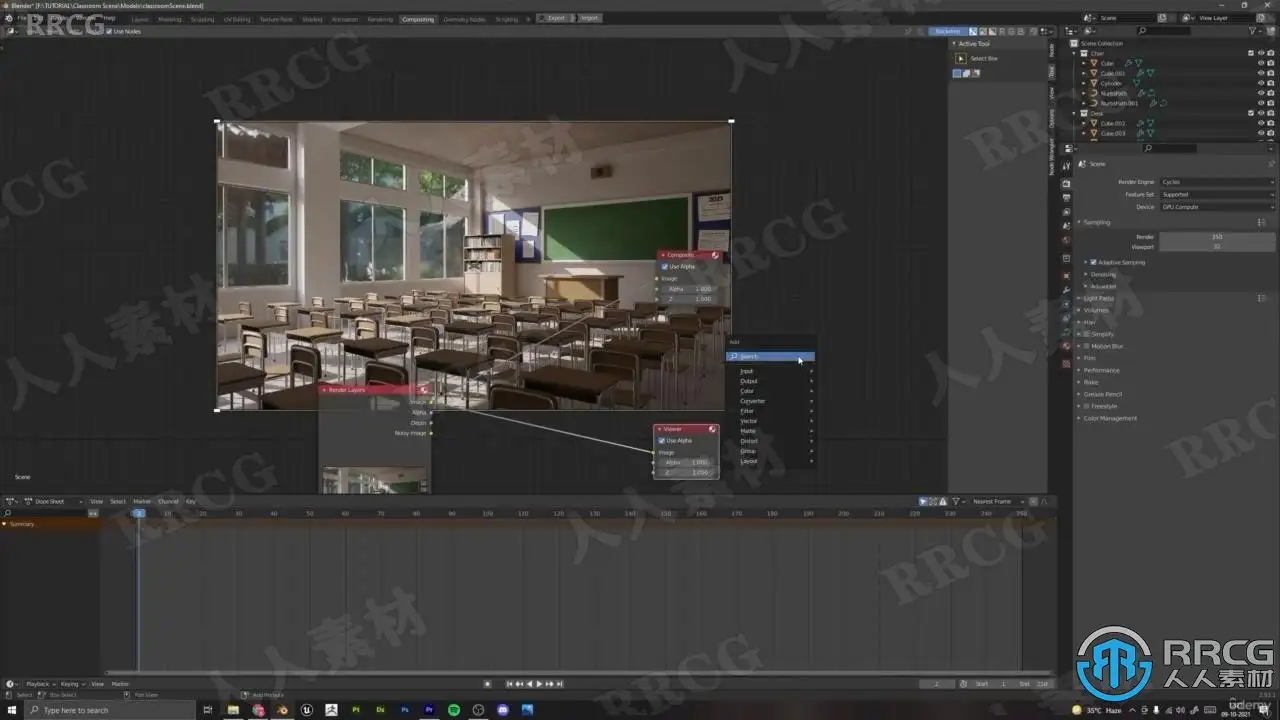Click the Viewport samples value field
The width and height of the screenshot is (1280, 720).
(1217, 246)
